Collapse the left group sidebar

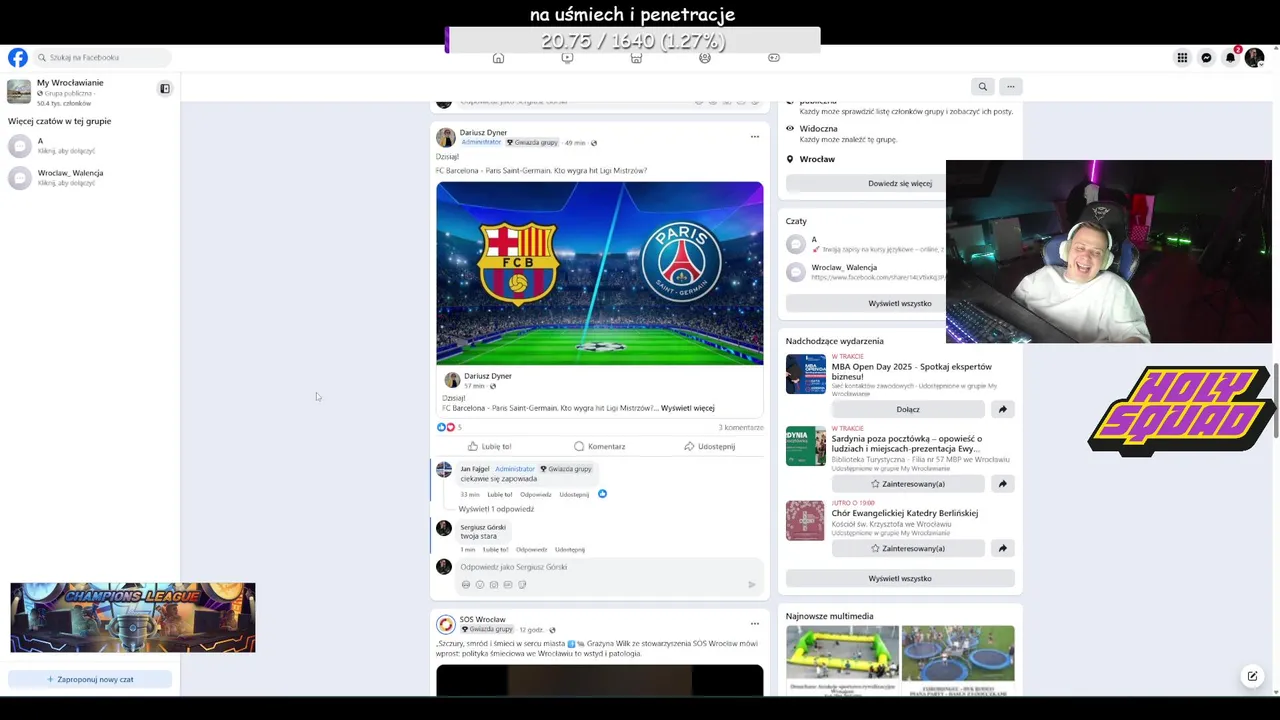click(x=165, y=89)
